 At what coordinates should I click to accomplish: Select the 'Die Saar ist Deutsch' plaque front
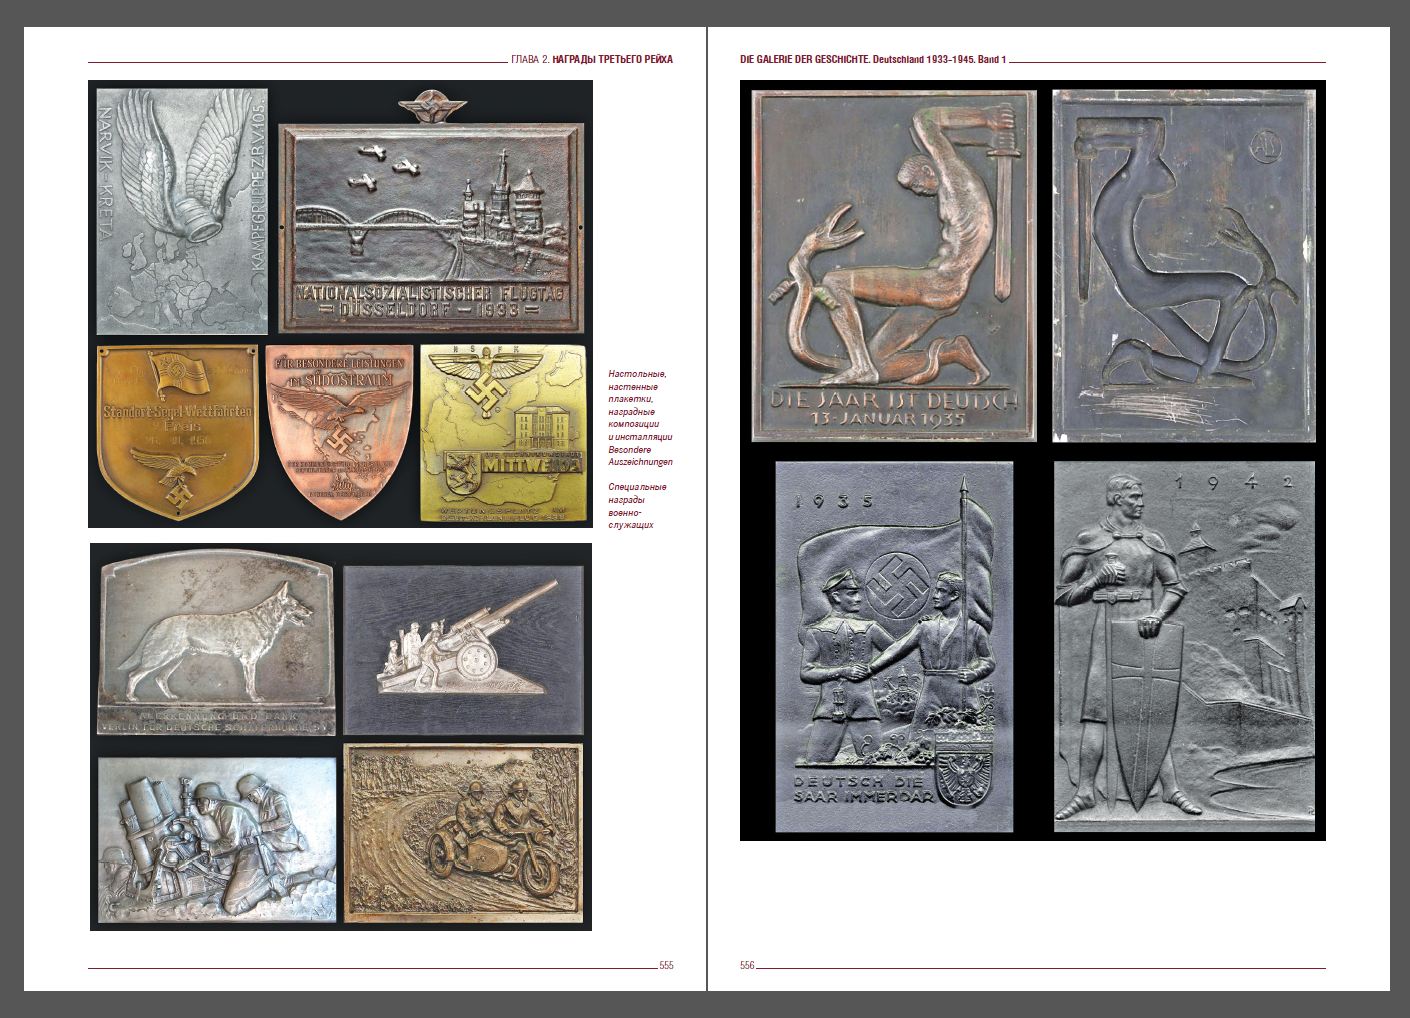(x=893, y=266)
